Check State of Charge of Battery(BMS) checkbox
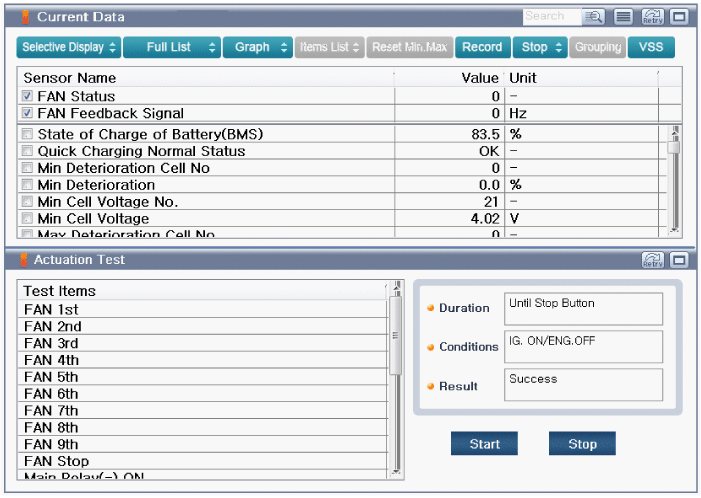This screenshot has width=701, height=498. pyautogui.click(x=28, y=134)
